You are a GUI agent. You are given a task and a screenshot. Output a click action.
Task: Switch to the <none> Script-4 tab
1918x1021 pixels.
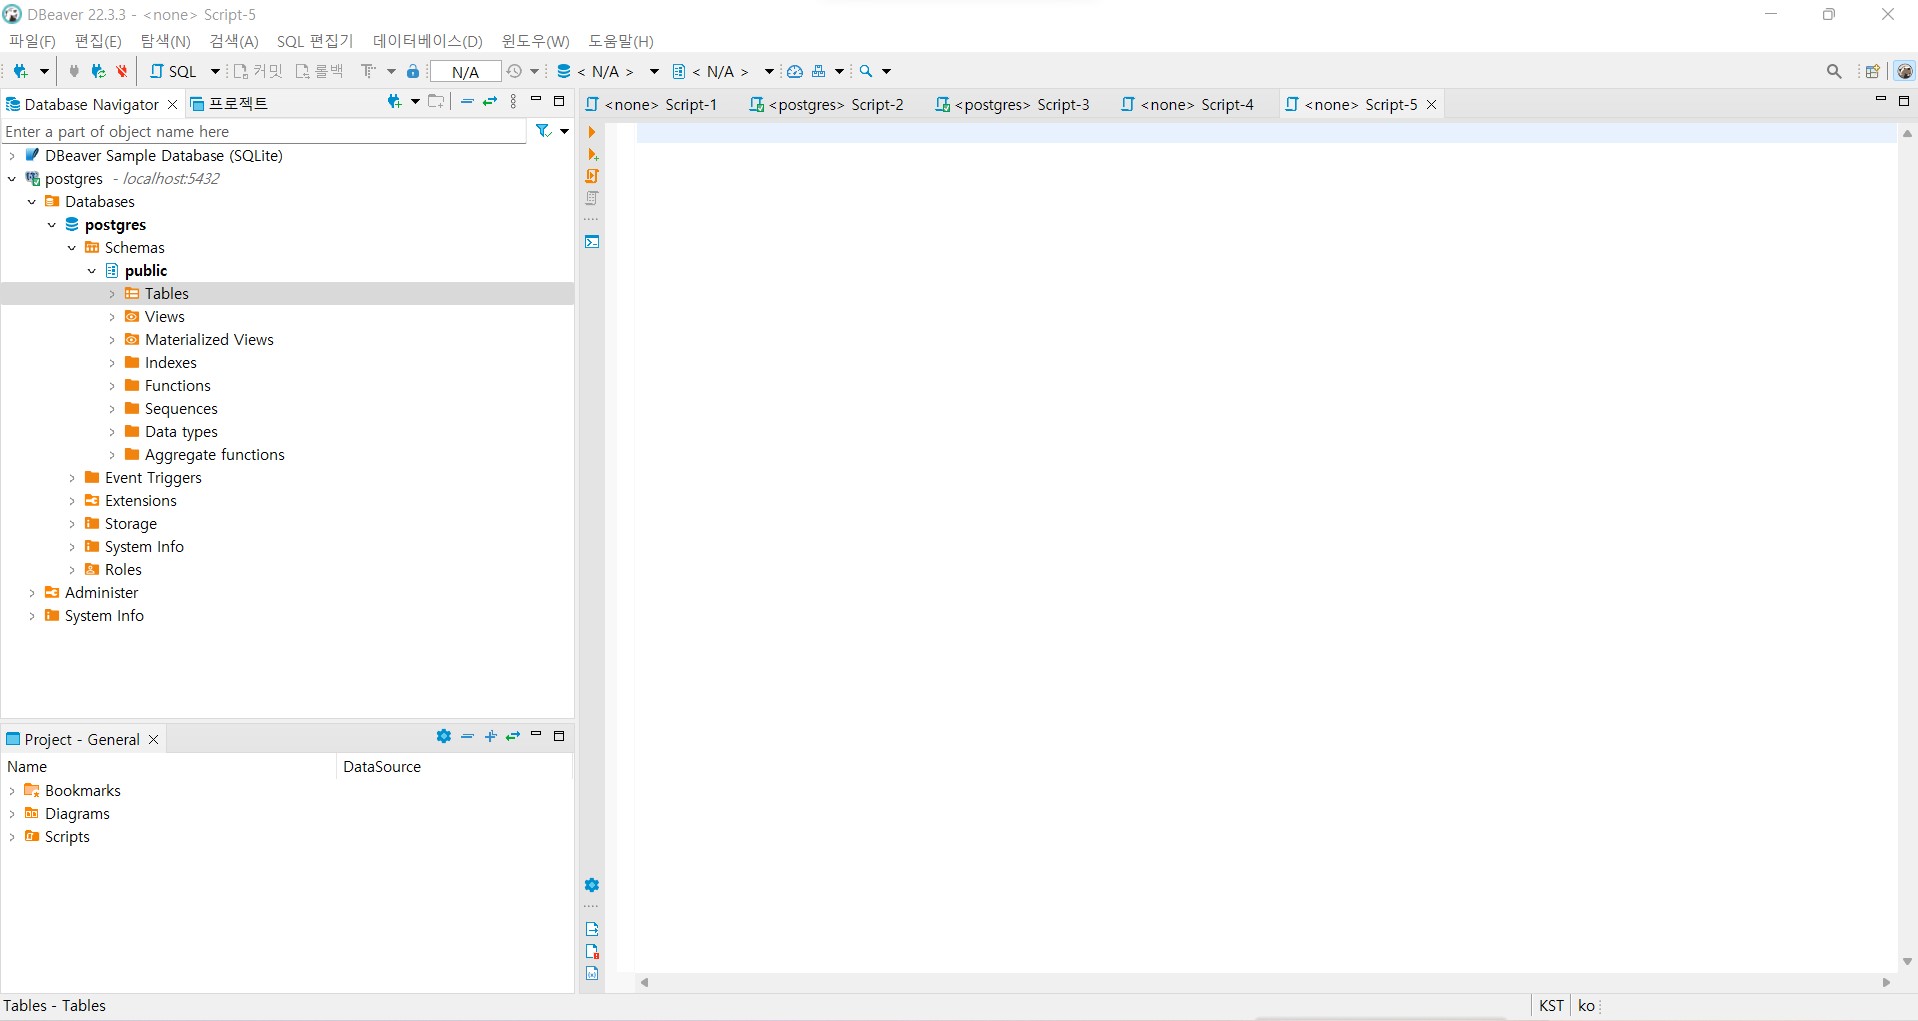pos(1187,104)
